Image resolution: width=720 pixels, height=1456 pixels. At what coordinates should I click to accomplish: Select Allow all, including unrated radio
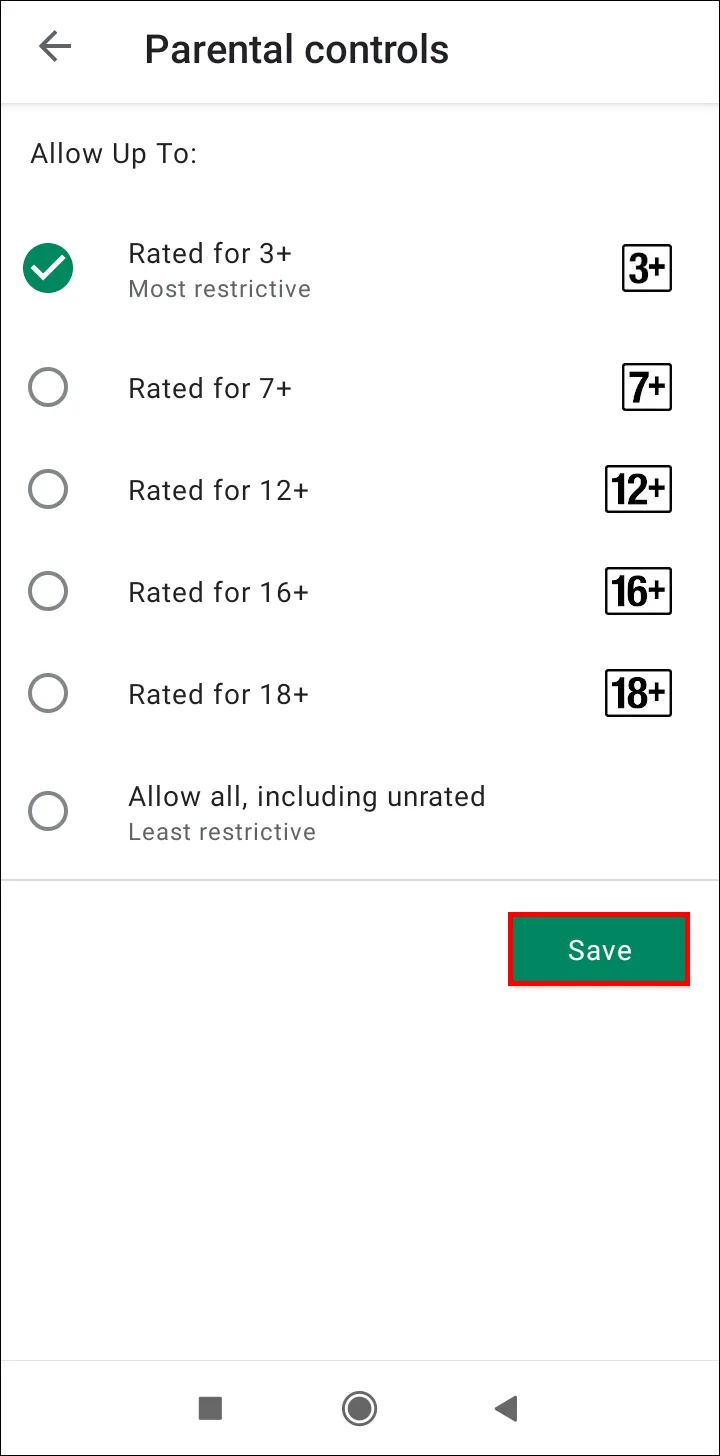(48, 811)
